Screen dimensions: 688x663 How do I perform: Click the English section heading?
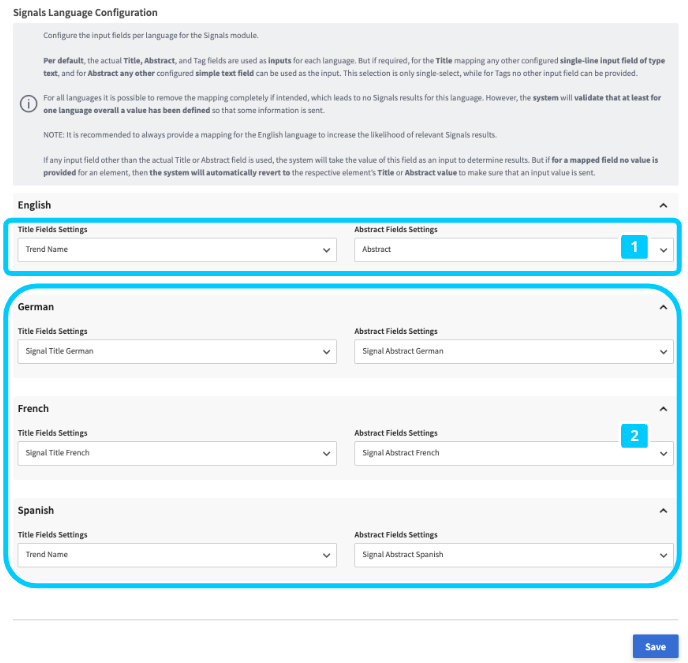[x=35, y=205]
